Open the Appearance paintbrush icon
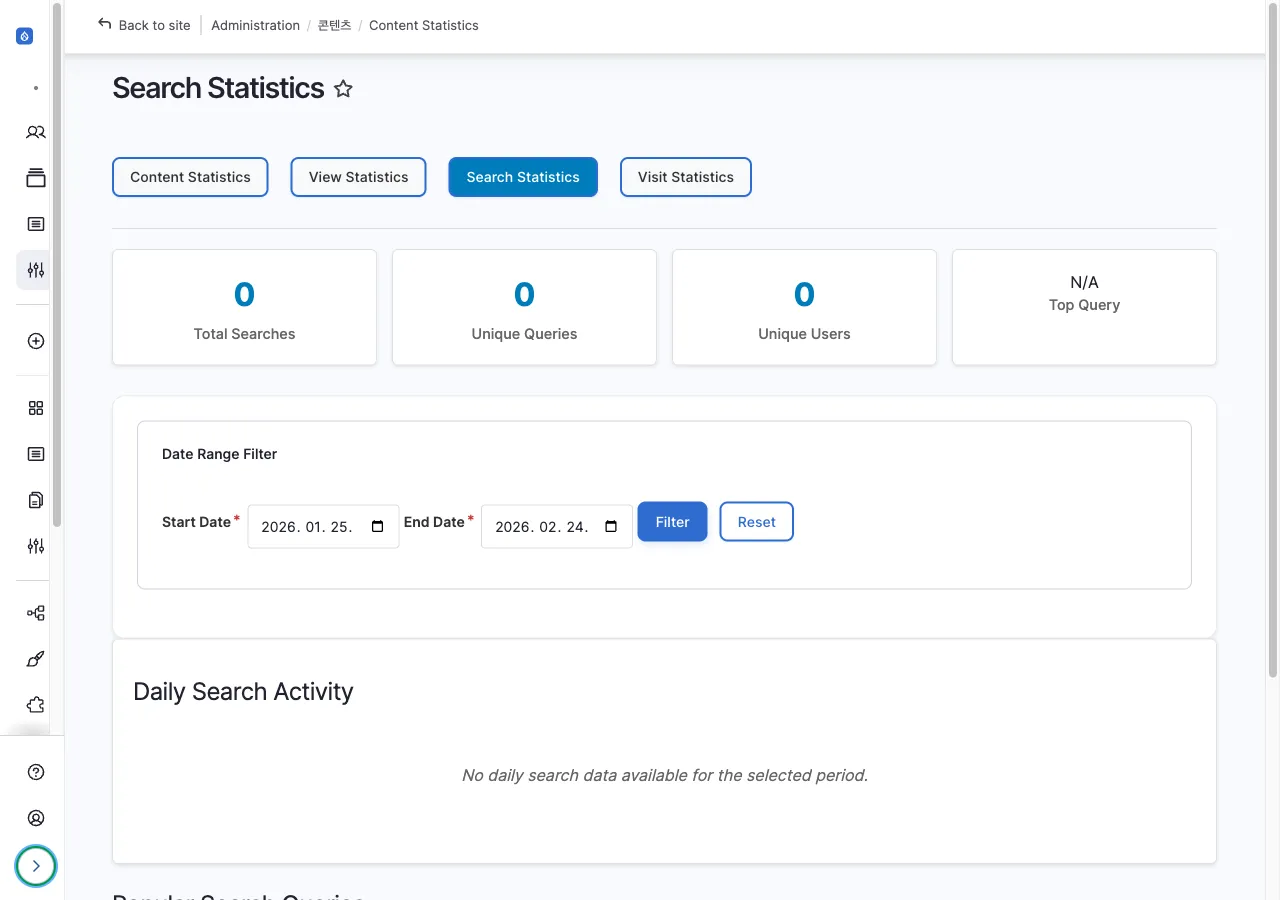The image size is (1280, 900). (x=35, y=659)
